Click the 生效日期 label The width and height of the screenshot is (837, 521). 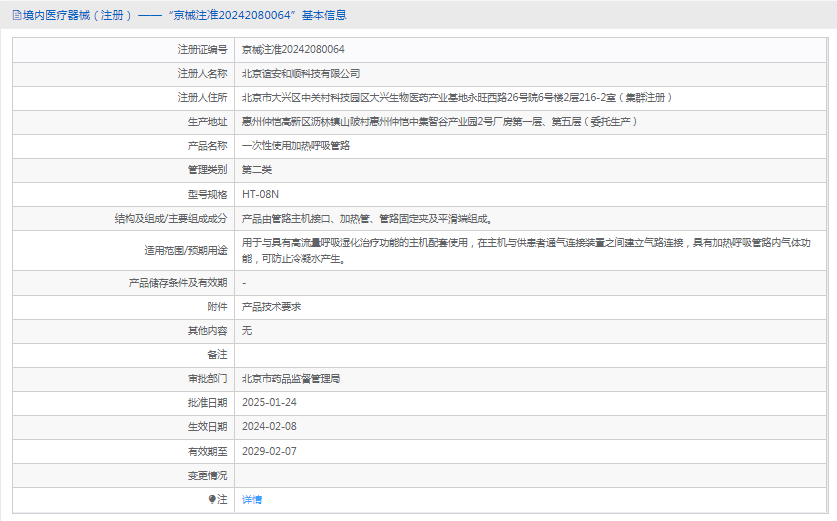click(207, 427)
